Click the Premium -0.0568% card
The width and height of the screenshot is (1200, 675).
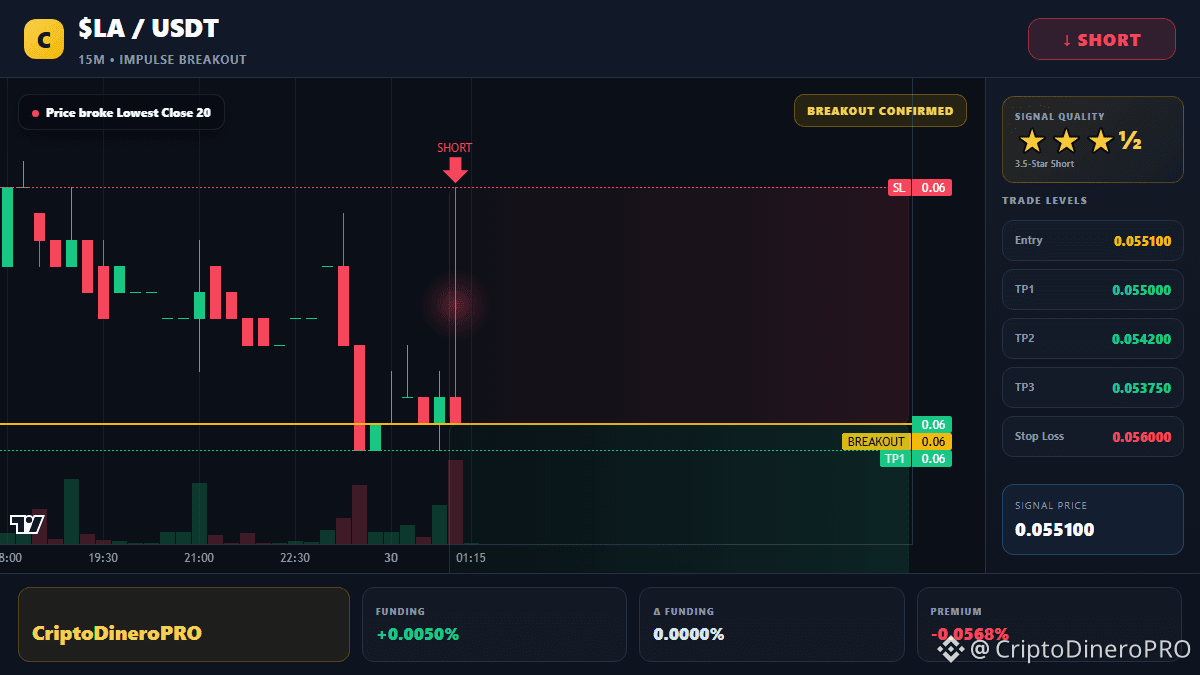1050,624
